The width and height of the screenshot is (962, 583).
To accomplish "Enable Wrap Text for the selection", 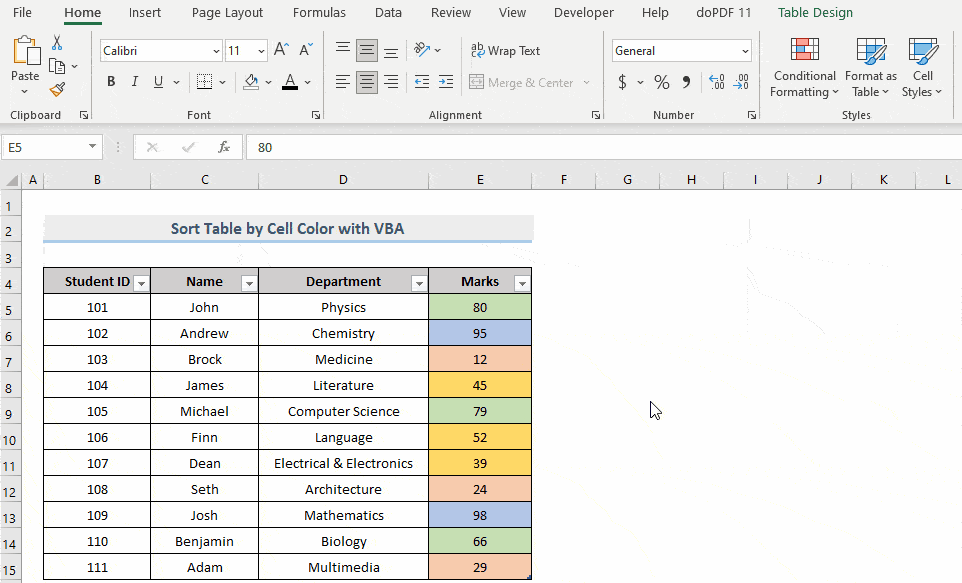I will [506, 50].
